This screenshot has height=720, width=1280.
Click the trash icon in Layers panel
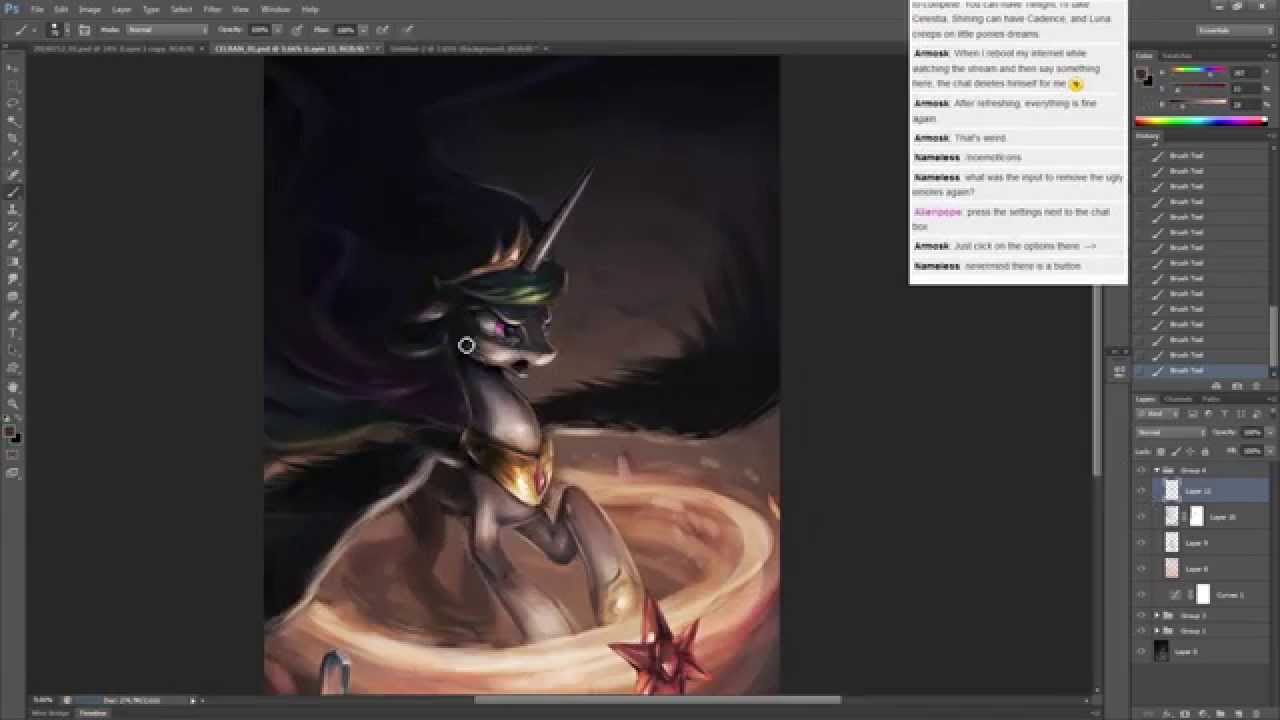pyautogui.click(x=1258, y=714)
